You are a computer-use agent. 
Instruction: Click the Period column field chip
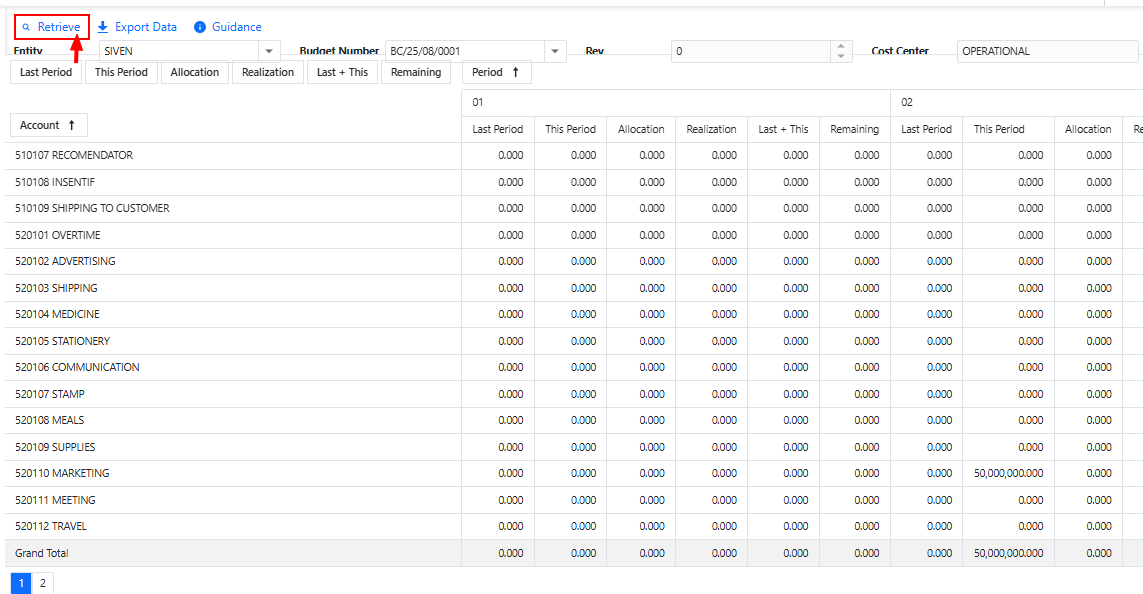tap(496, 72)
